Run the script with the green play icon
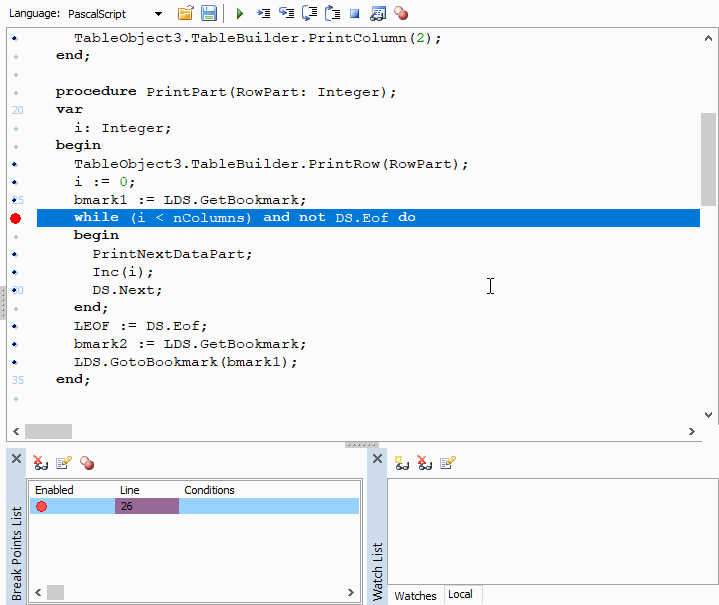Viewport: 719px width, 605px height. click(239, 14)
